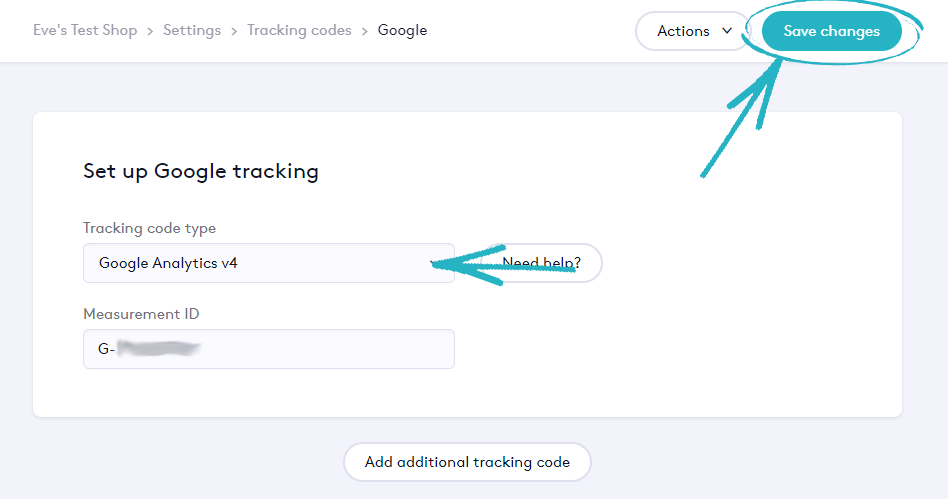
Task: Click the Measurement ID field label
Action: 141,314
